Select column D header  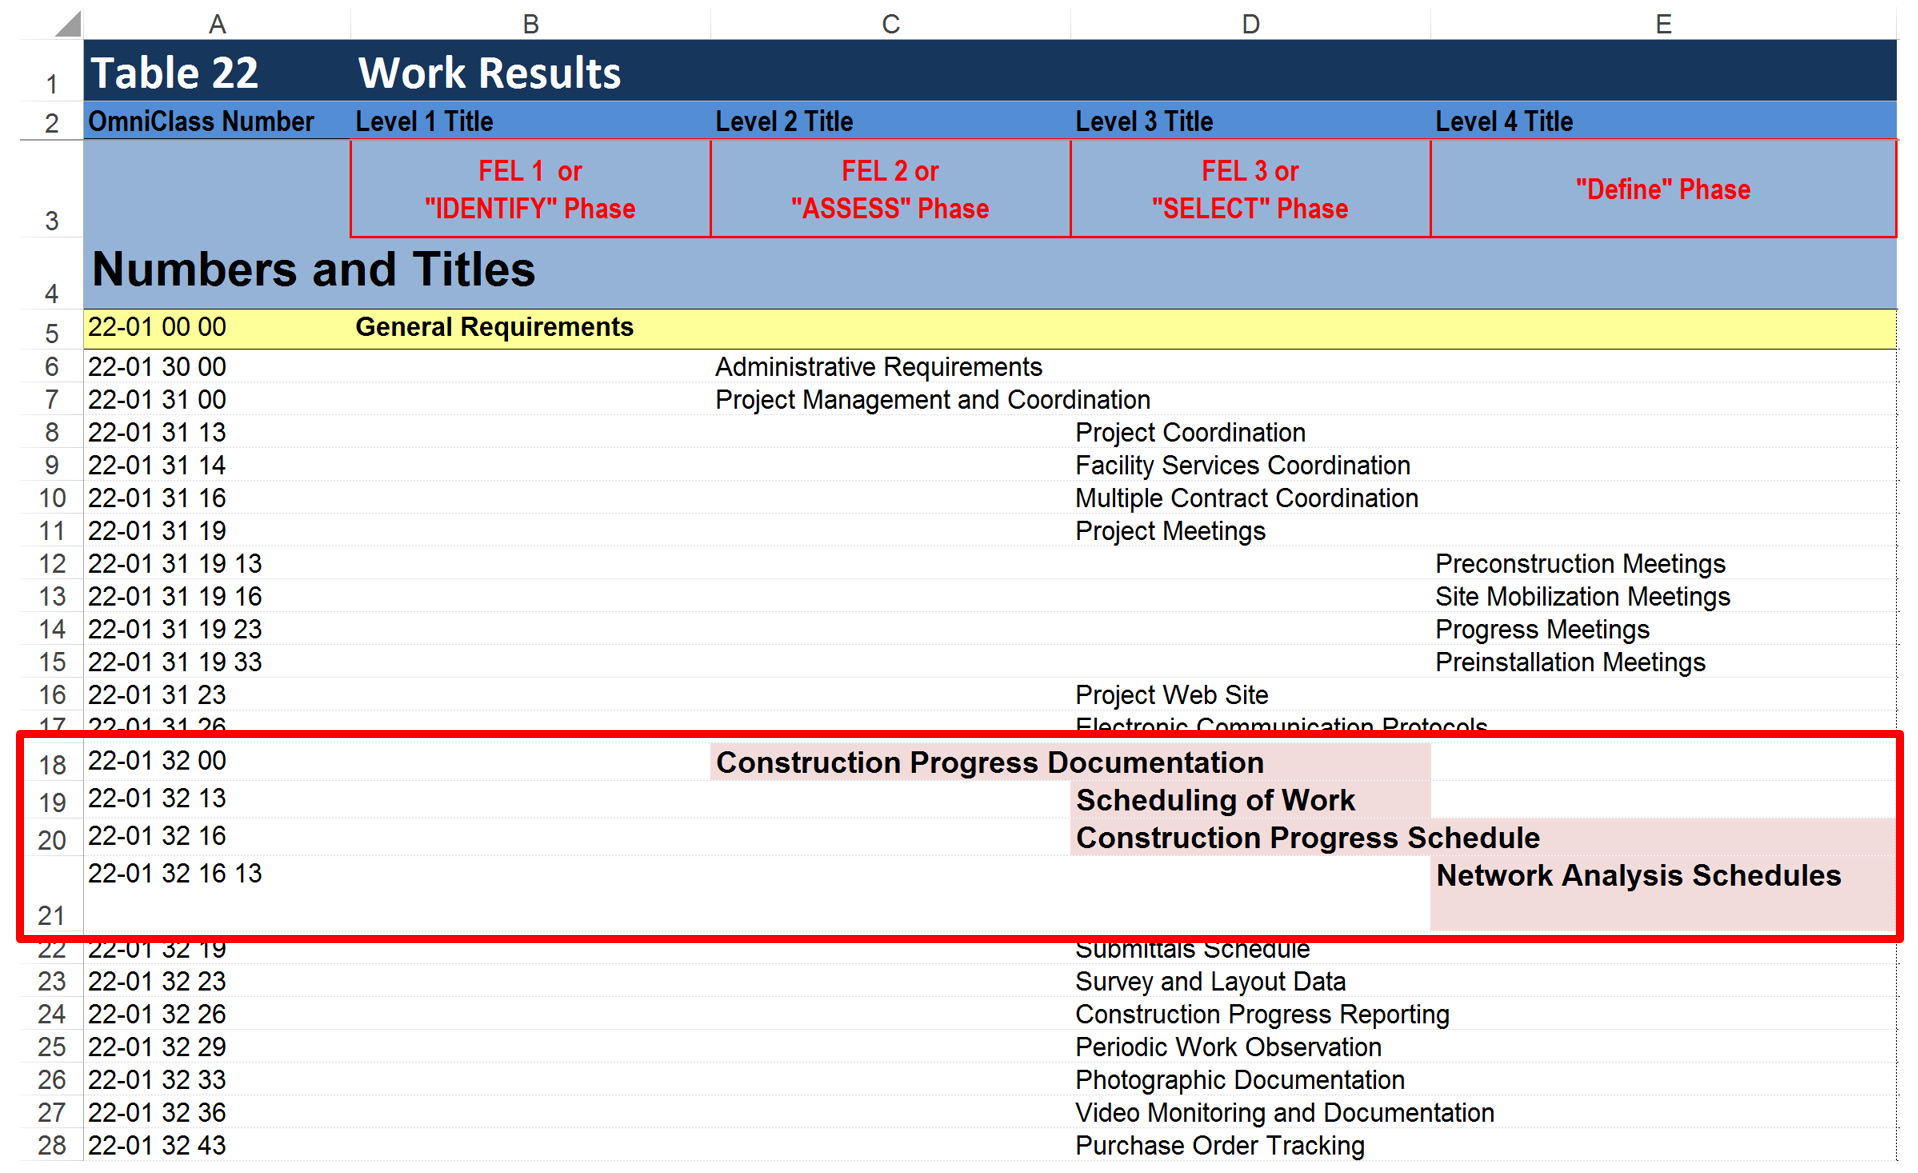tap(1251, 23)
